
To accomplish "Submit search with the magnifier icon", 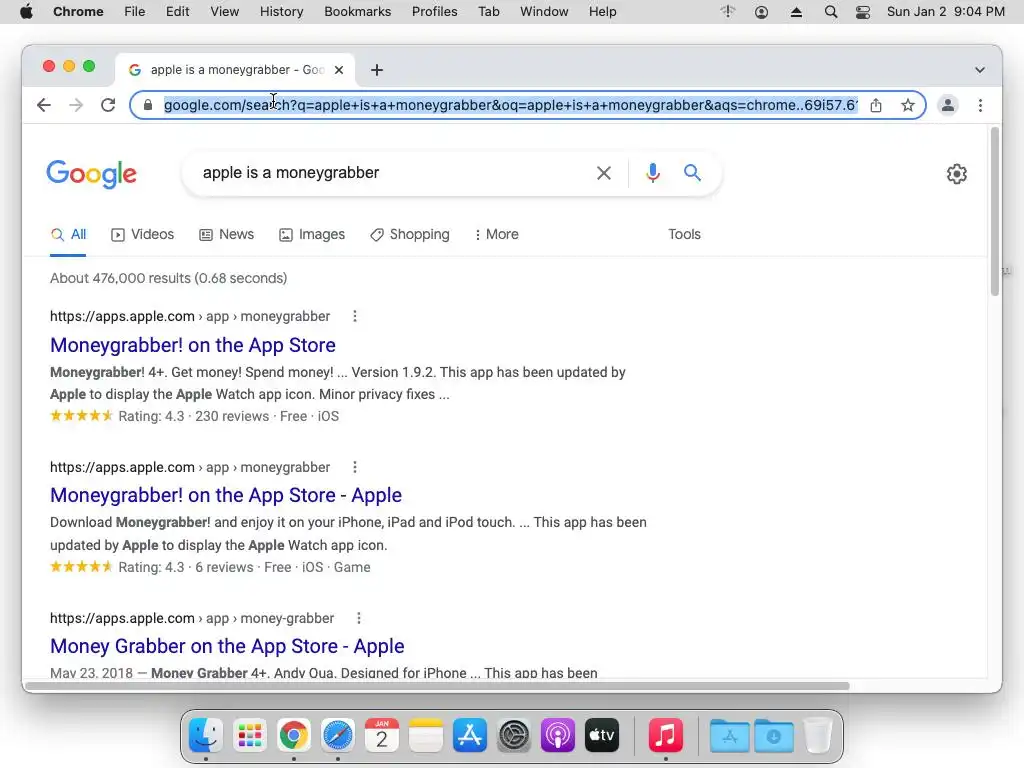I will click(x=692, y=172).
